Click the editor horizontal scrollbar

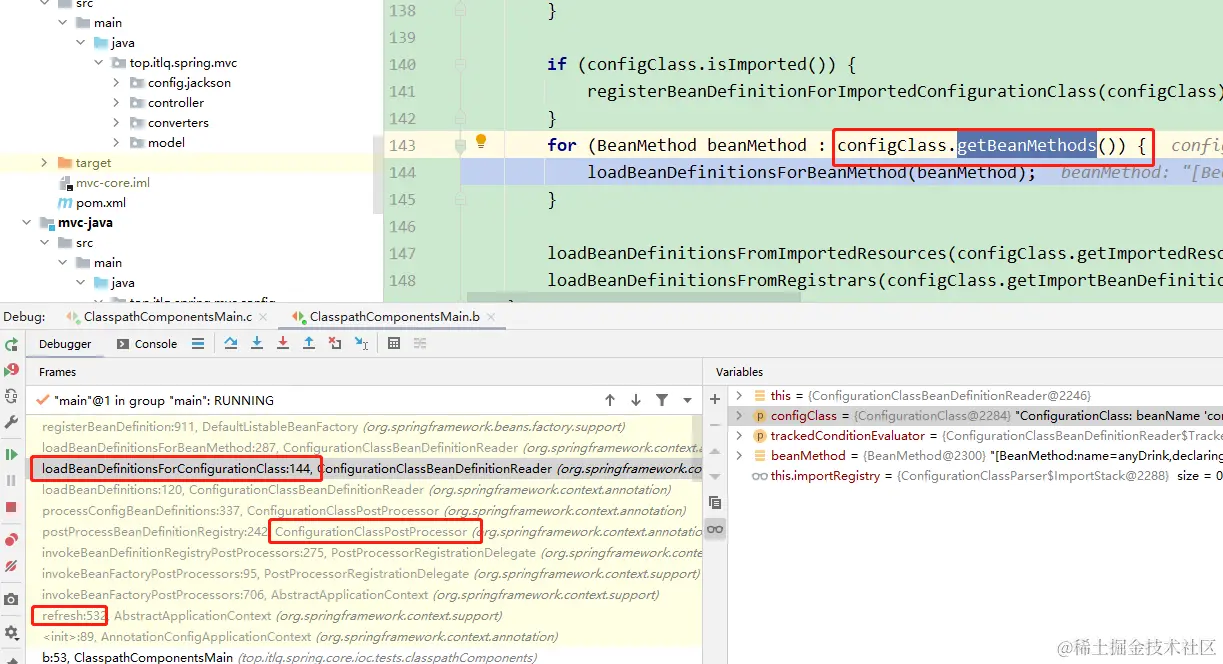point(634,297)
